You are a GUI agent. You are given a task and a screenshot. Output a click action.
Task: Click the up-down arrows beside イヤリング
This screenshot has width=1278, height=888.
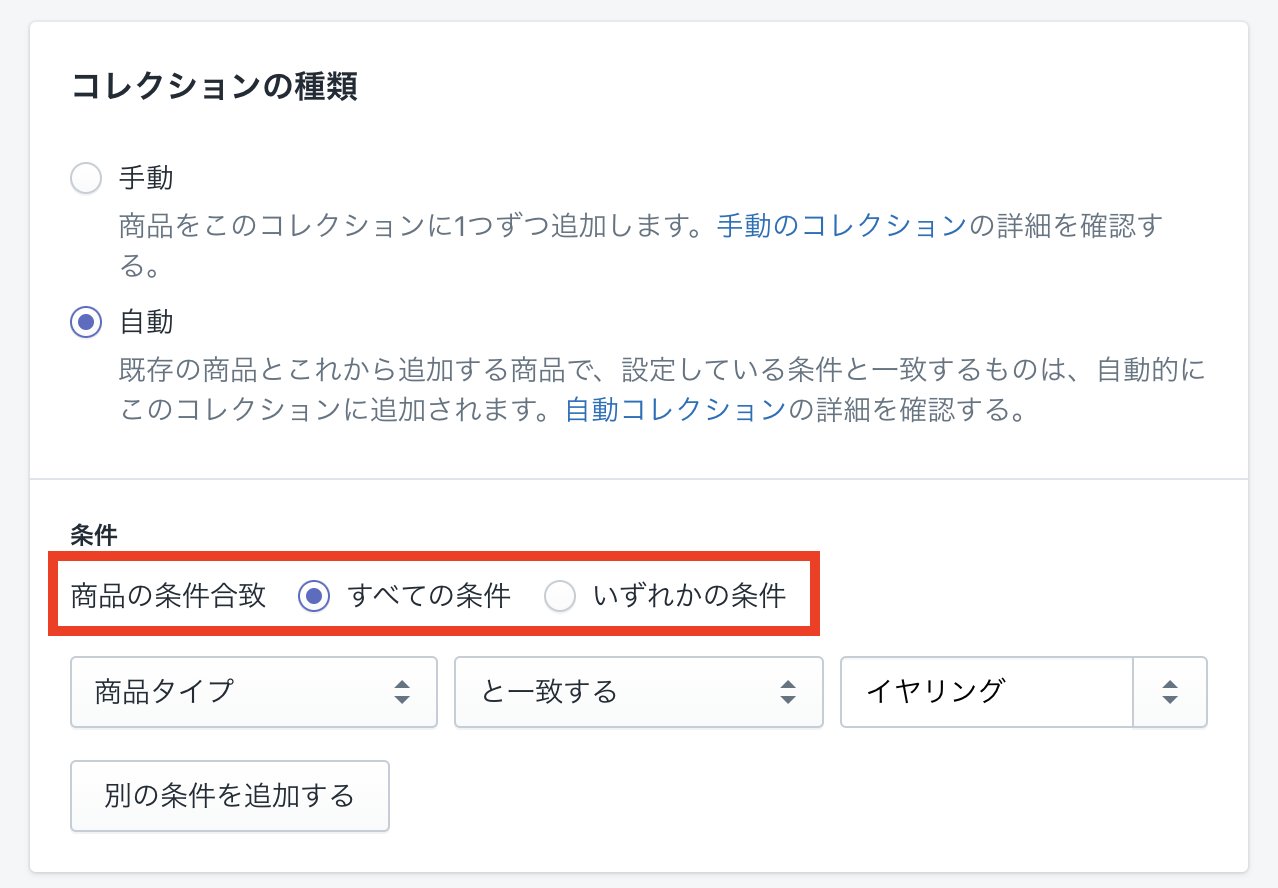[1170, 691]
